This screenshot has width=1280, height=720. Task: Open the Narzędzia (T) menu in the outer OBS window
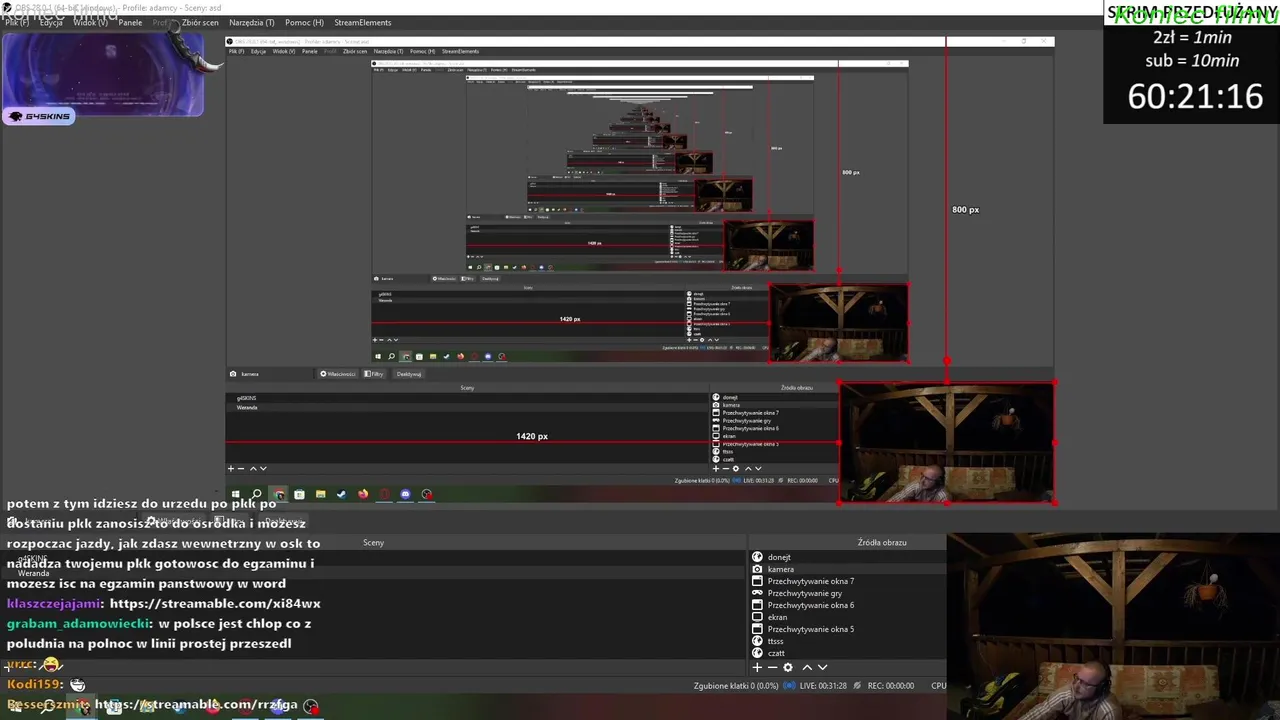[x=251, y=22]
